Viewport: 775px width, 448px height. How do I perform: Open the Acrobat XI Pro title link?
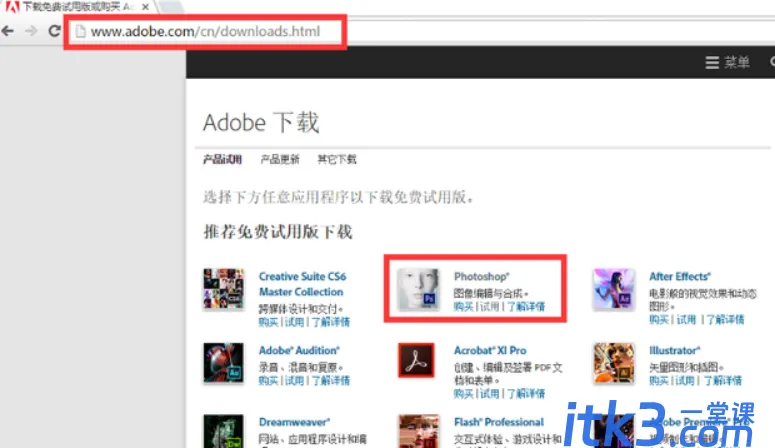pos(490,350)
